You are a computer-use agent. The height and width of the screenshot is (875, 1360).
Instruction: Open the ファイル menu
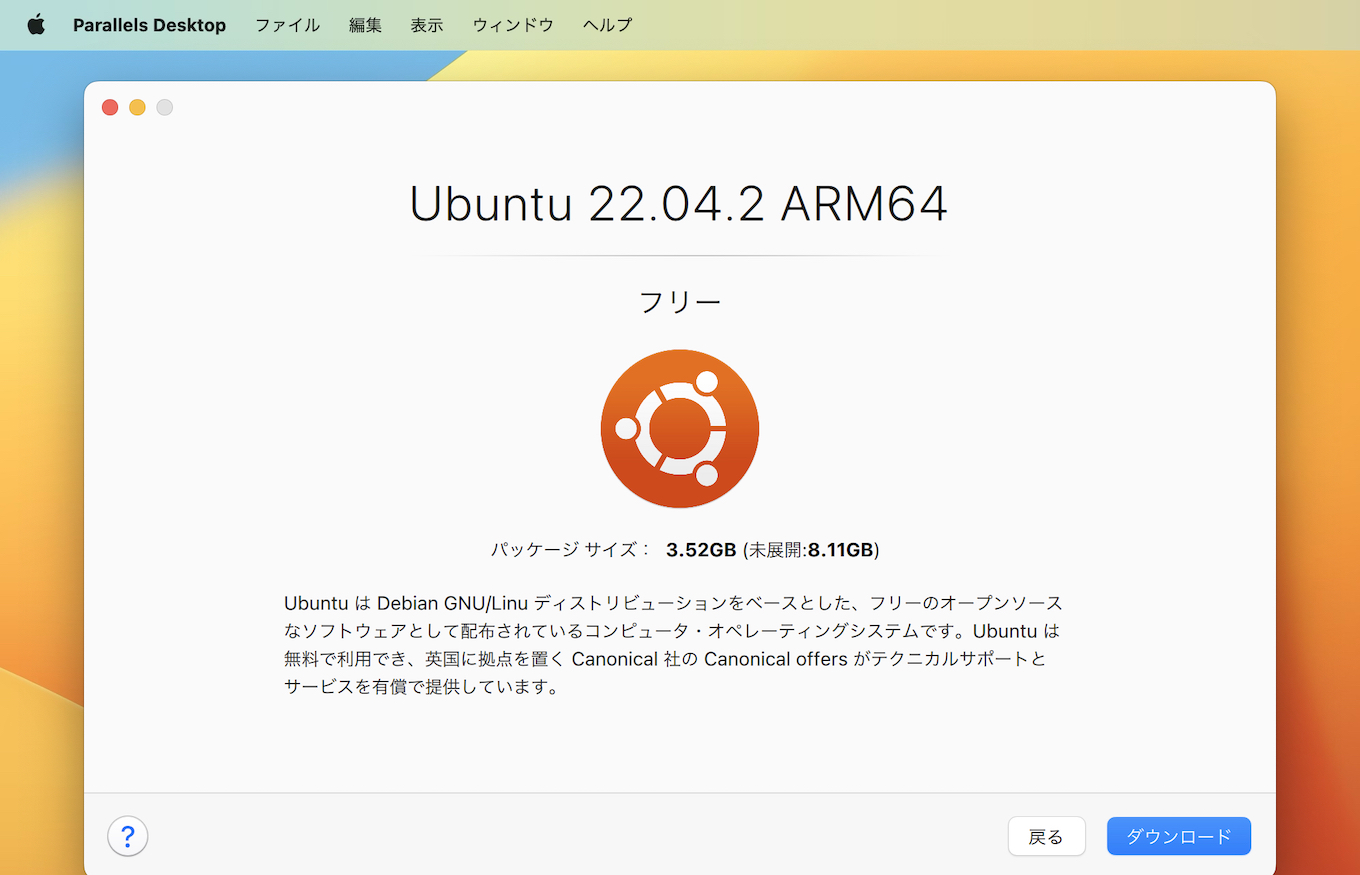point(287,25)
